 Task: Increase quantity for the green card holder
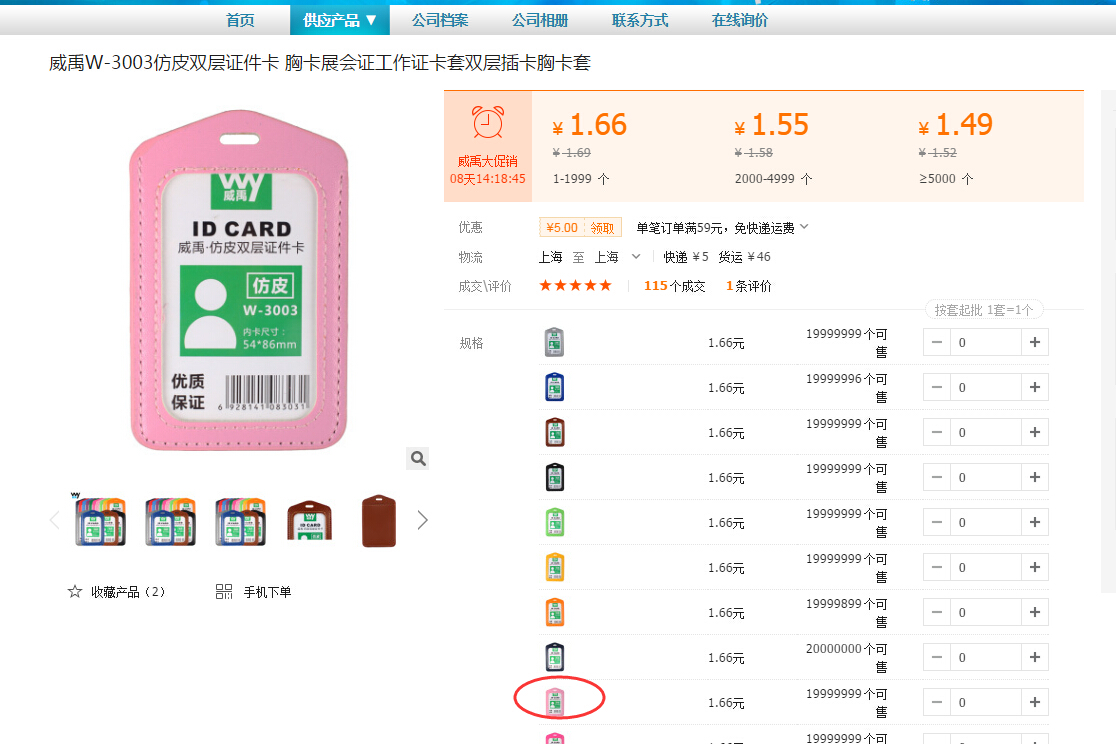point(1035,522)
